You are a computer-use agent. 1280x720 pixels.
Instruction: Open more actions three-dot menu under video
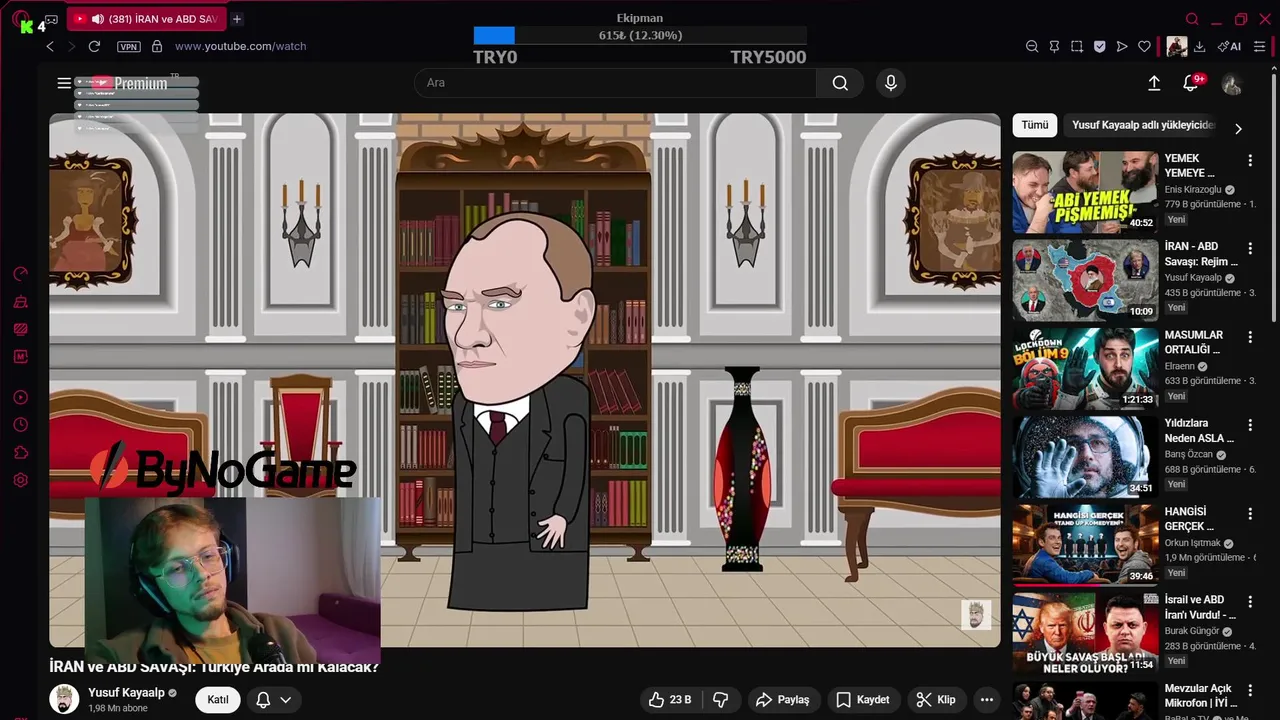(x=987, y=700)
